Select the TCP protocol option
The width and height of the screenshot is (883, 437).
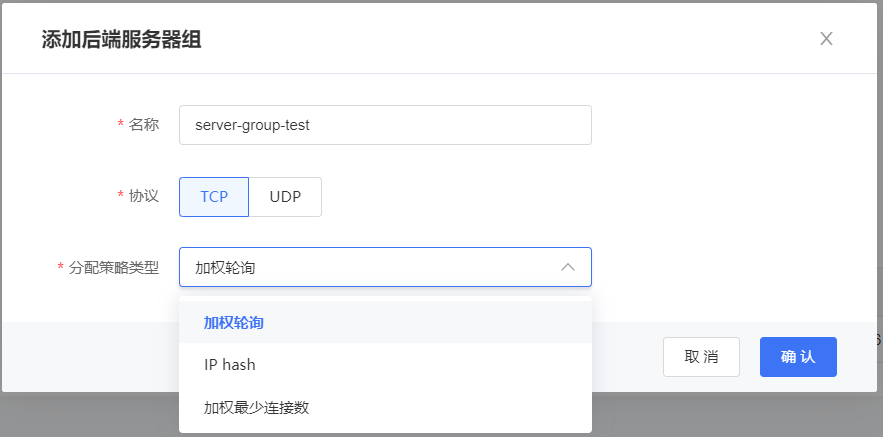pos(214,197)
